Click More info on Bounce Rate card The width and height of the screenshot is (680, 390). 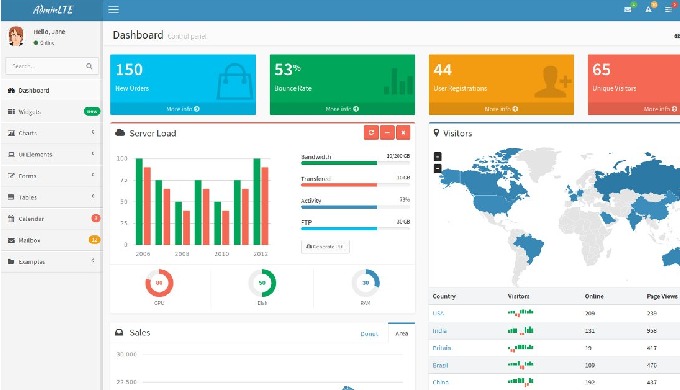(x=342, y=109)
